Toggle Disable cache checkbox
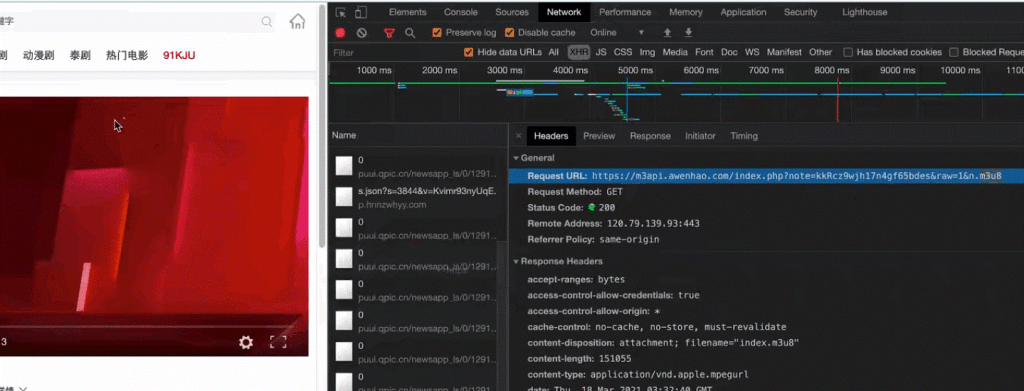 [x=509, y=33]
